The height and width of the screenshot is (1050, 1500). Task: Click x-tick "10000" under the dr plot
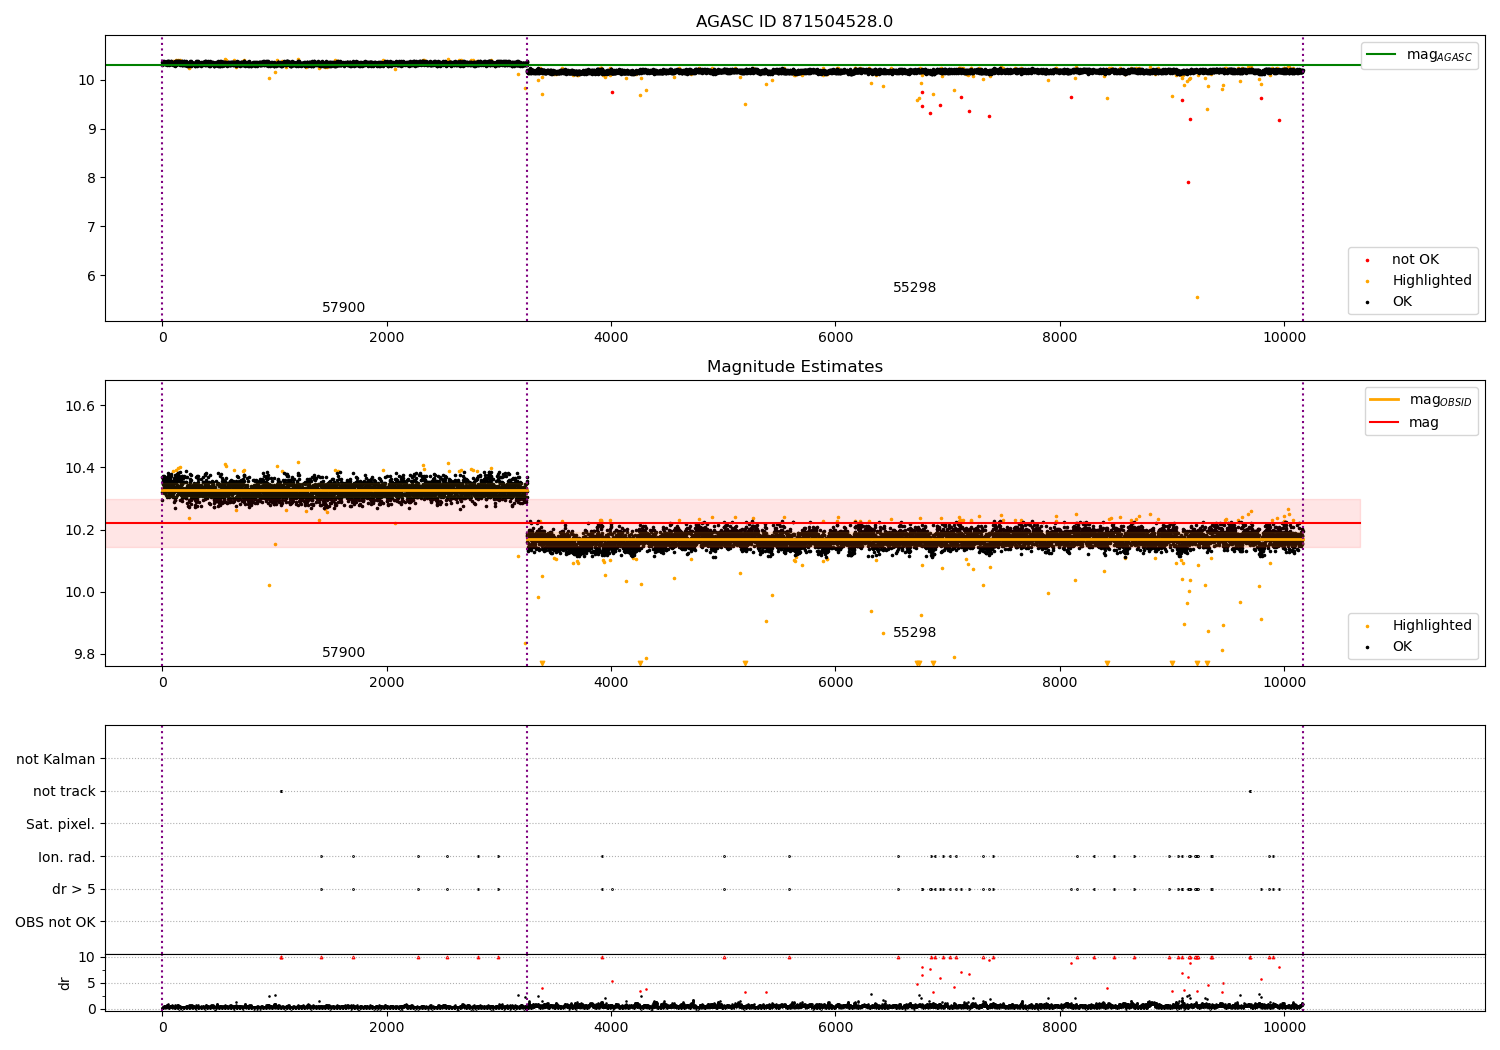1284,1027
